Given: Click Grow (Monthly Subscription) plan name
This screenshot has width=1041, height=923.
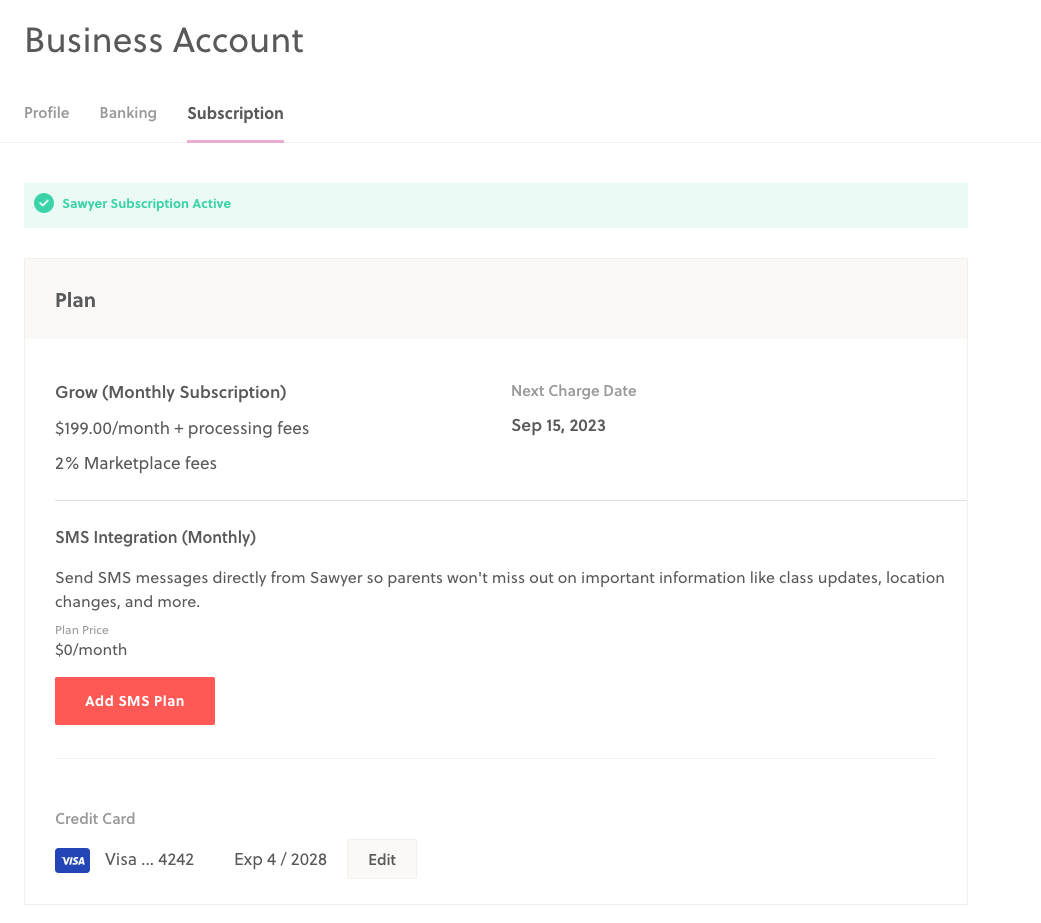Looking at the screenshot, I should tap(171, 392).
